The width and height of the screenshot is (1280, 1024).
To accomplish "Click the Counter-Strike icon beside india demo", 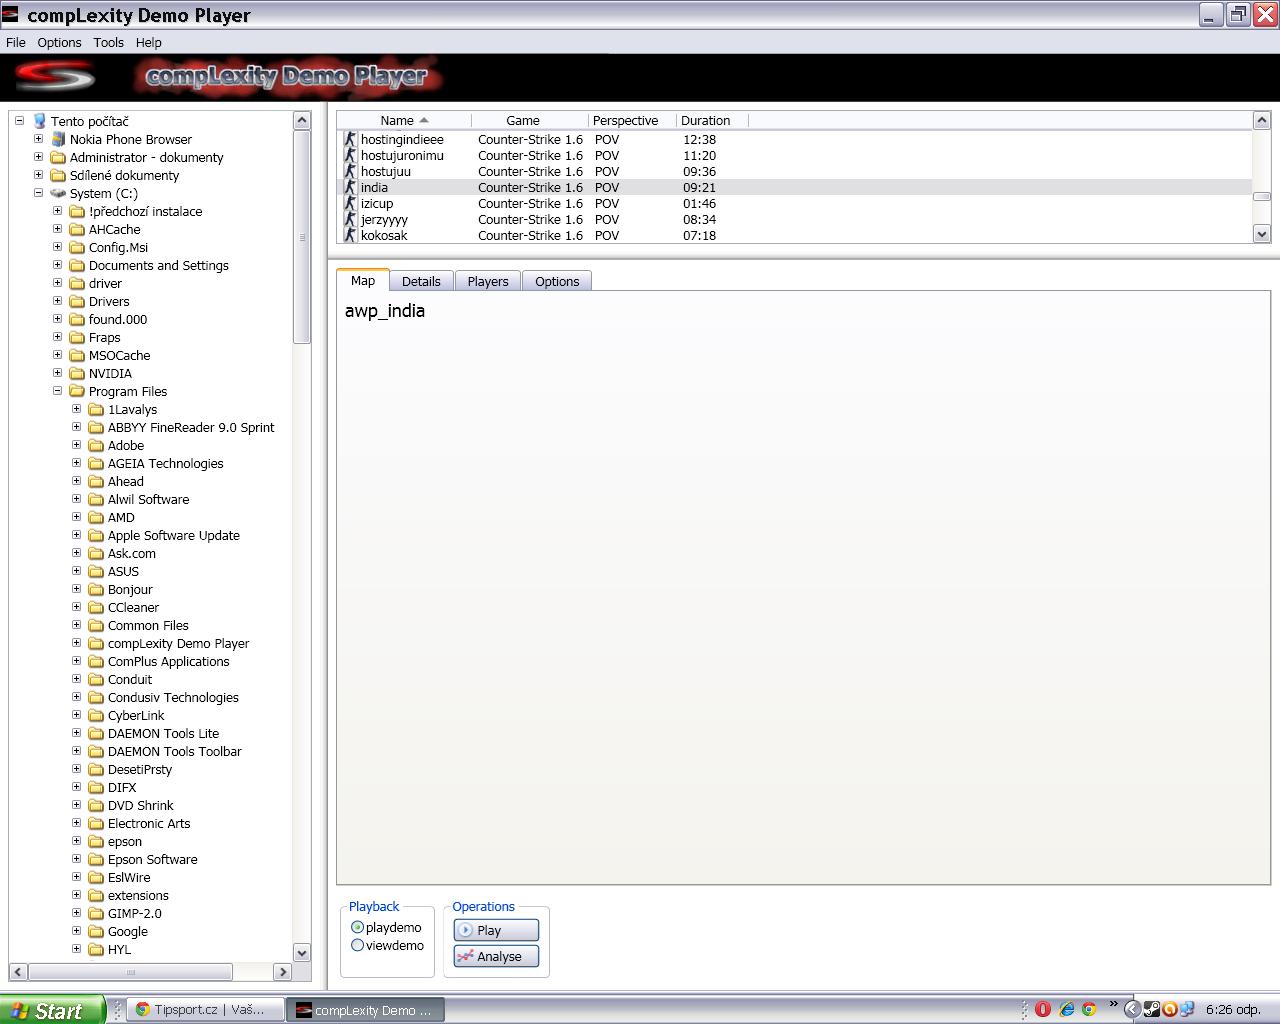I will click(x=350, y=187).
